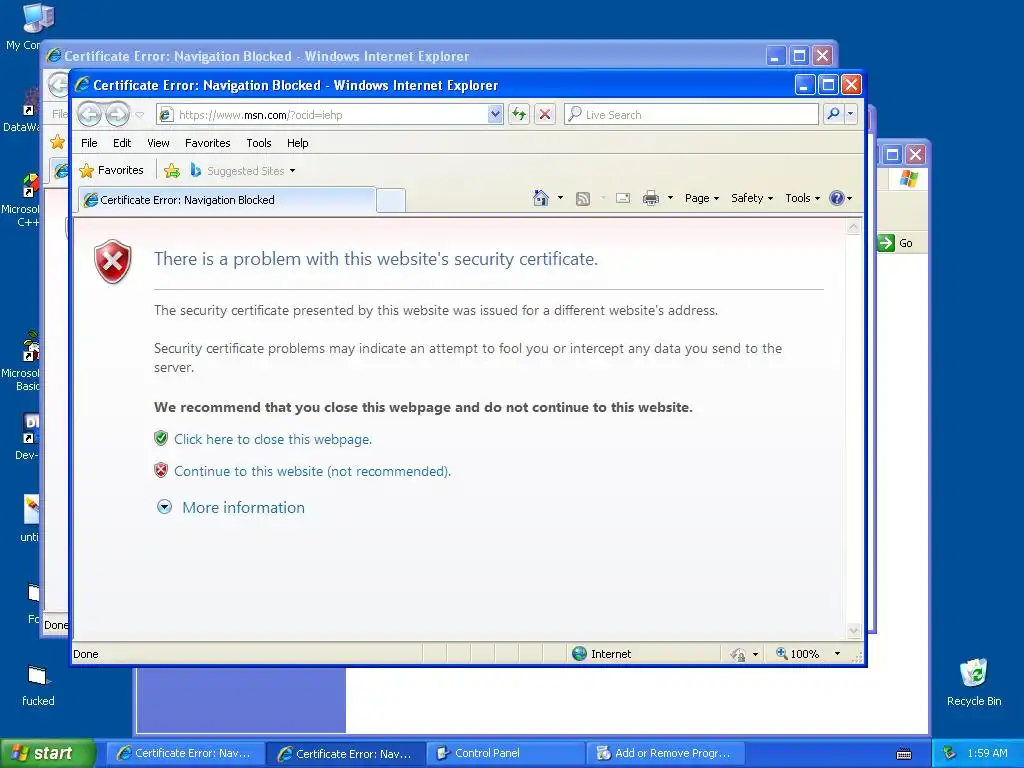1024x768 pixels.
Task: Click the 100% zoom level button
Action: tap(797, 654)
